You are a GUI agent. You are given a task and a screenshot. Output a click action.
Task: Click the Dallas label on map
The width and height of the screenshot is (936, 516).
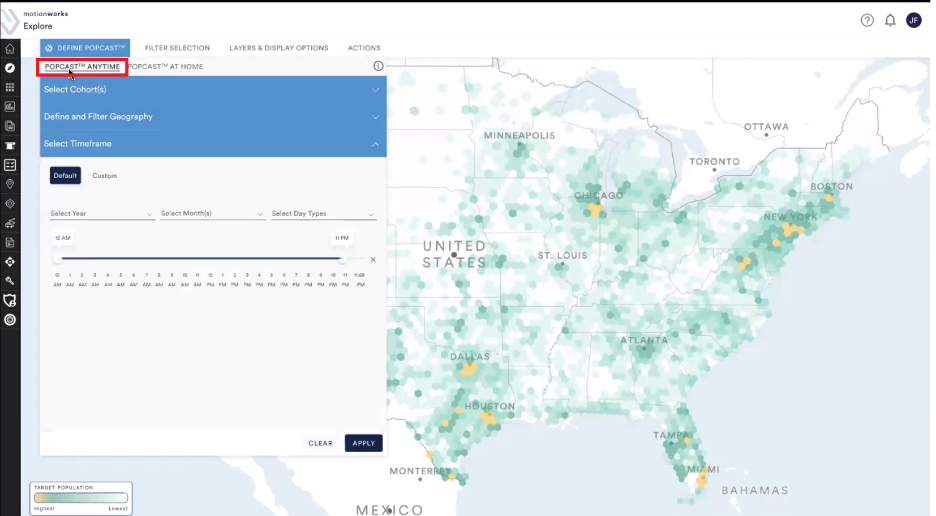tap(470, 357)
